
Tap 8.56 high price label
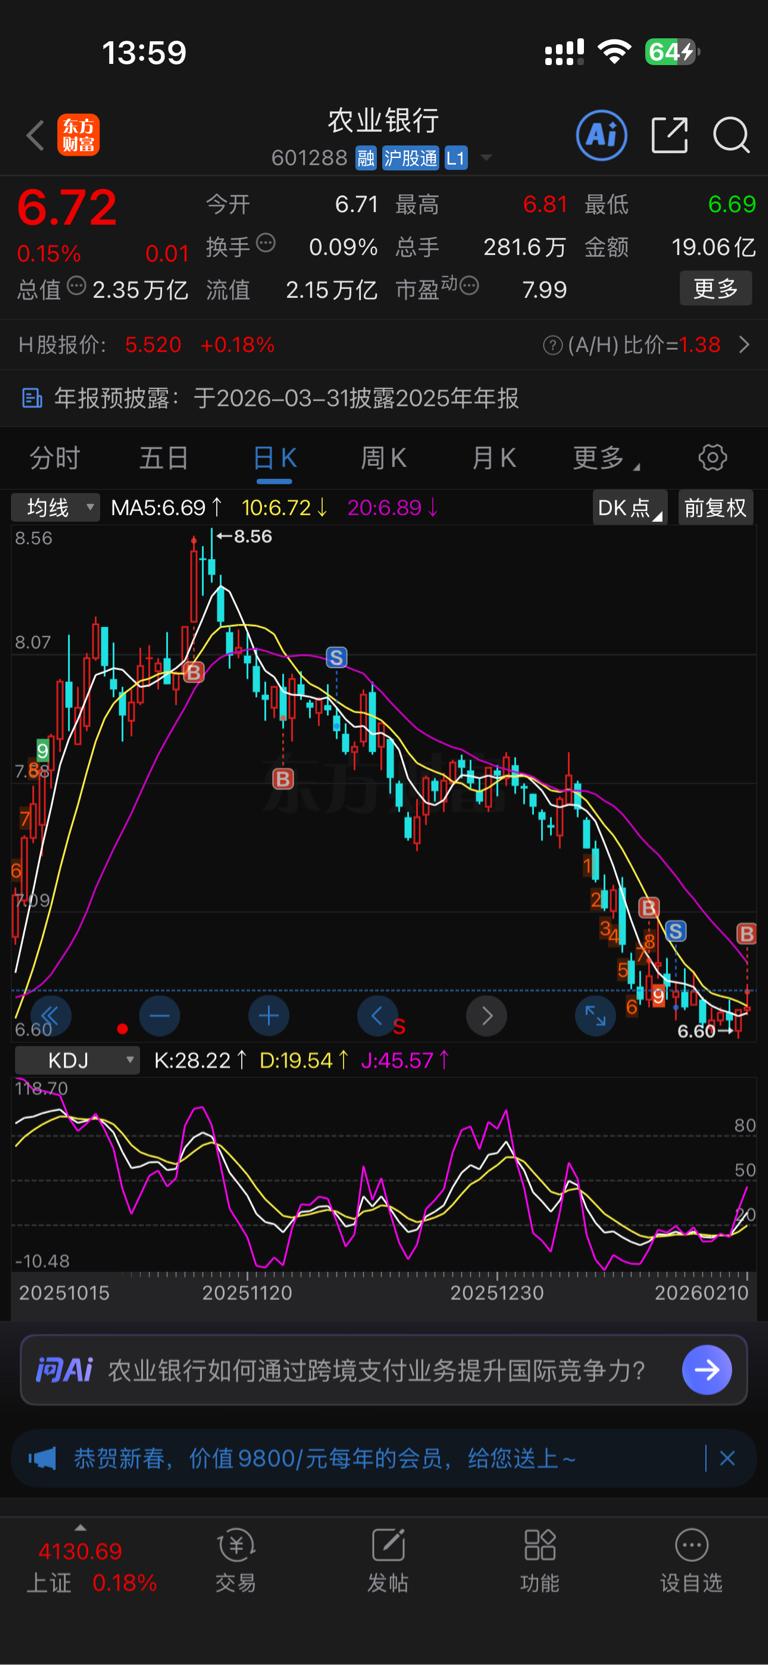[253, 537]
